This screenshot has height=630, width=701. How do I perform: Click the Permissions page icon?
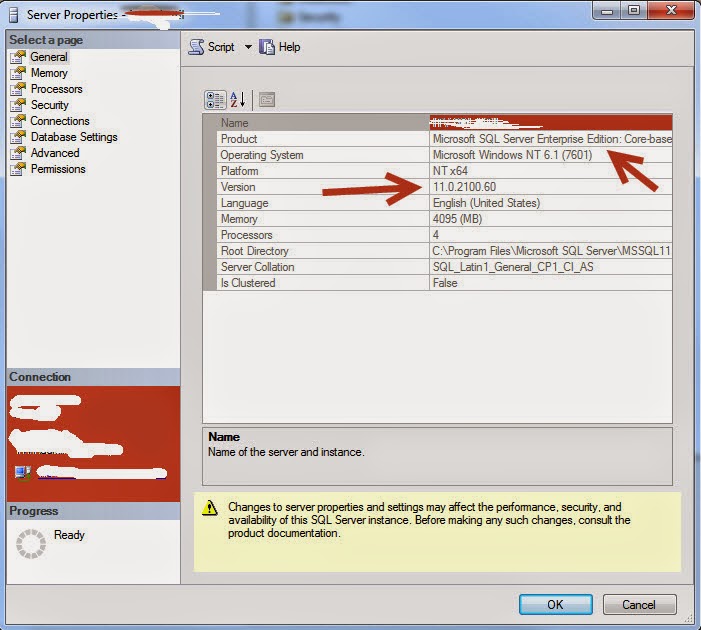[18, 169]
